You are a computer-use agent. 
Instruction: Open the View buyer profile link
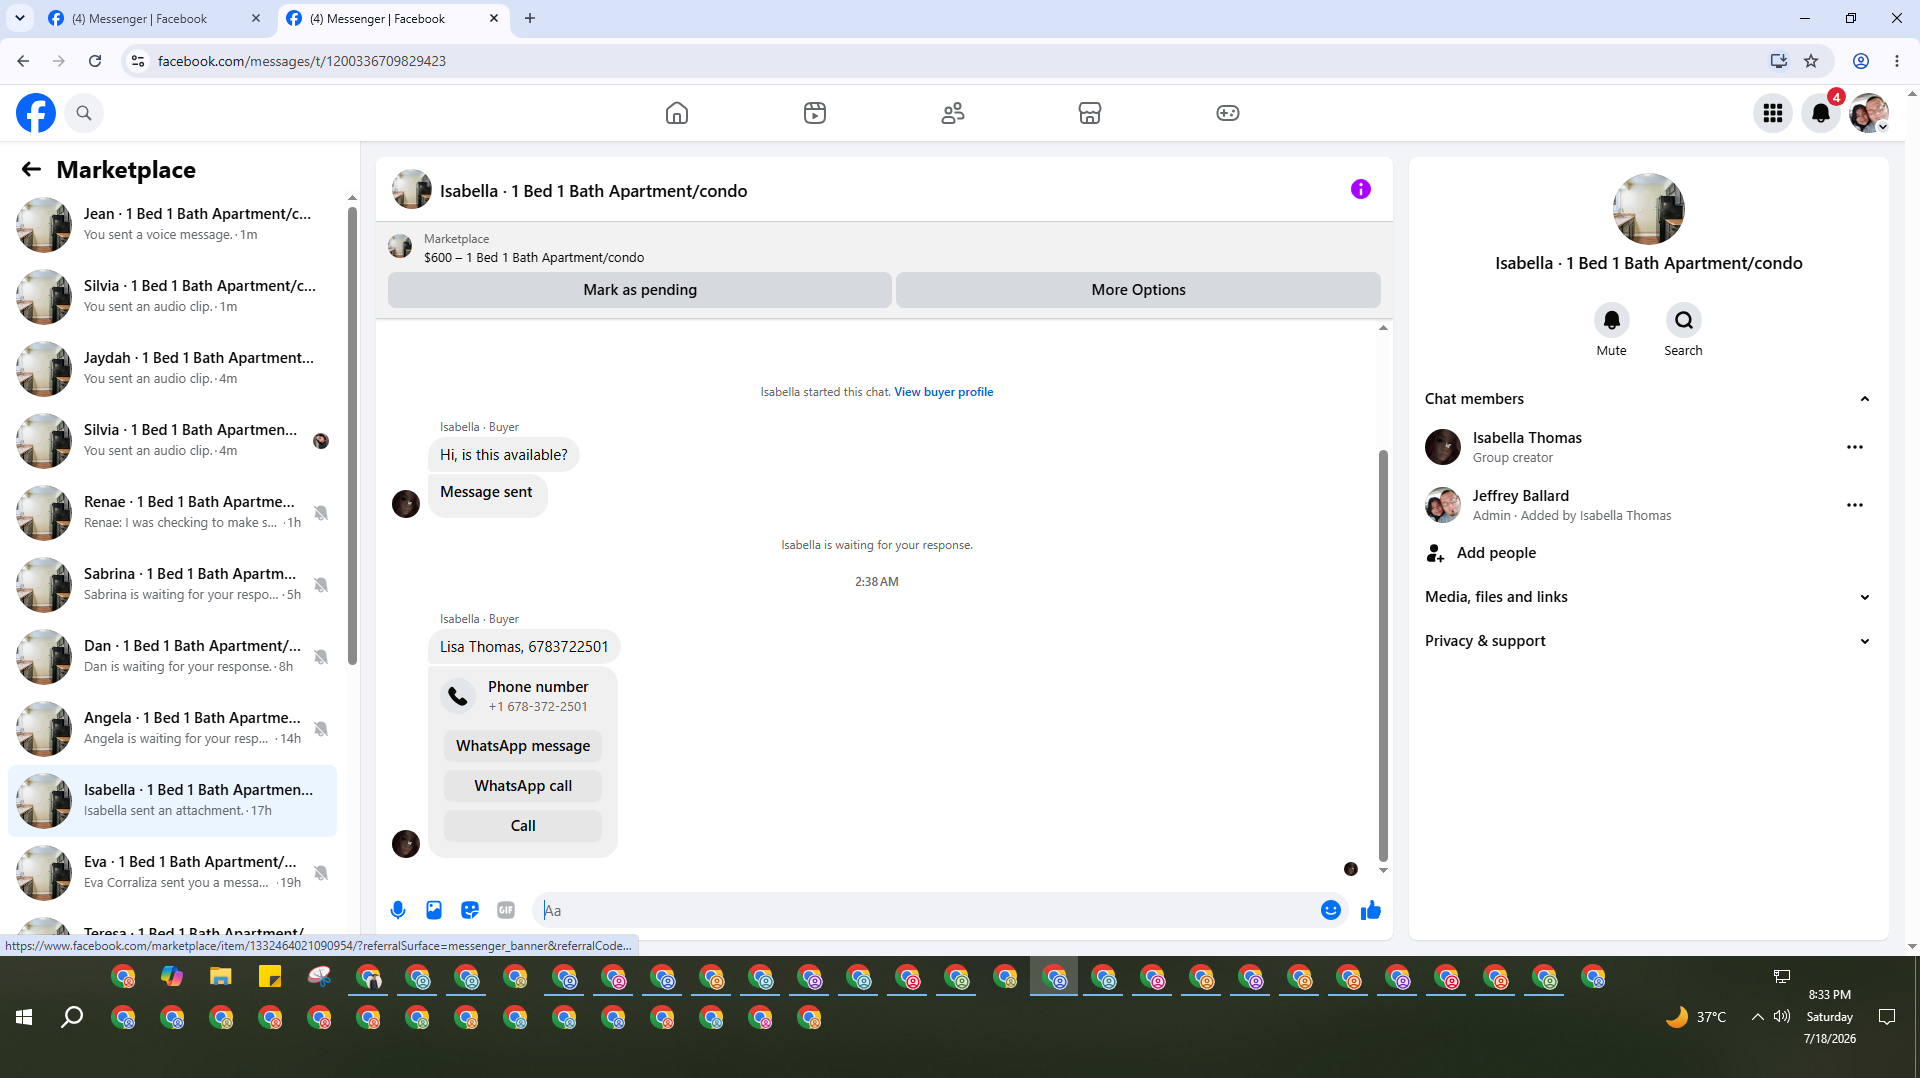point(944,392)
